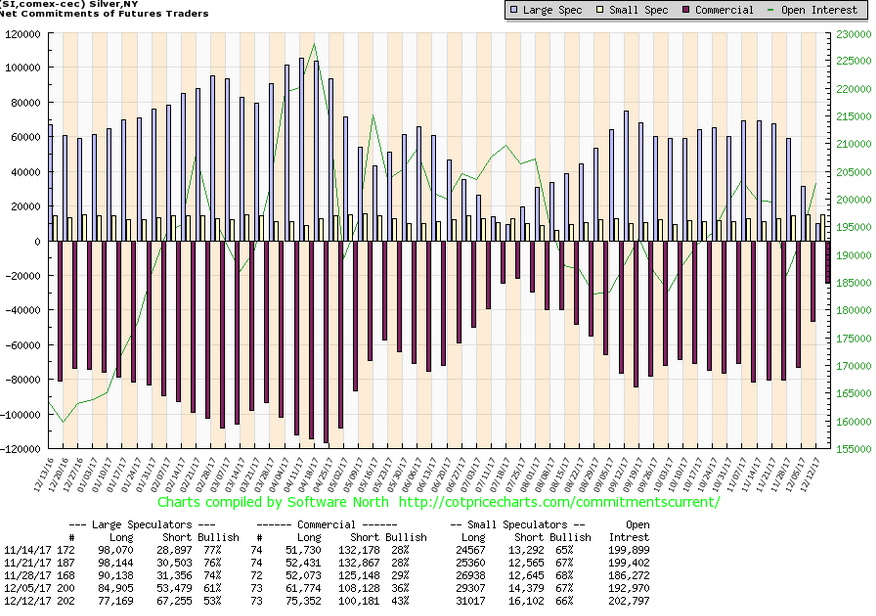Screen dimensions: 876x616
Task: Click the 12/12/17 date label on x-axis
Action: click(821, 472)
